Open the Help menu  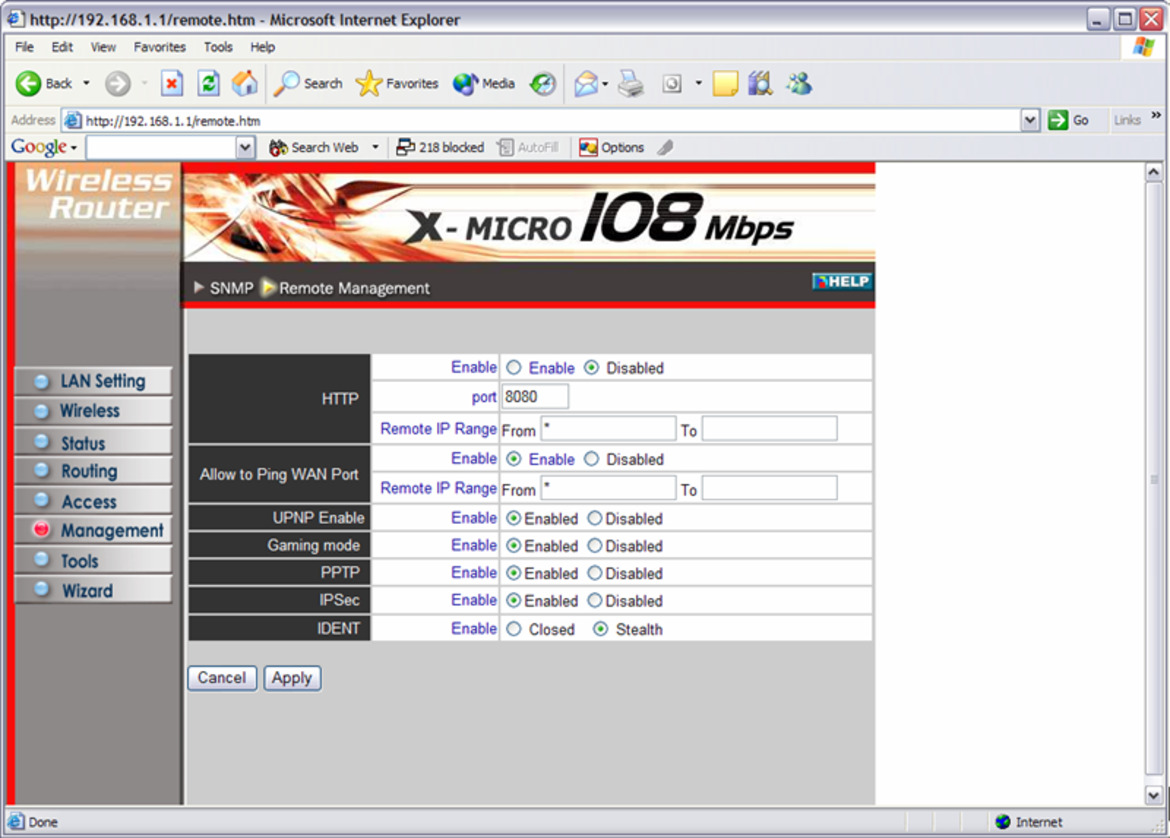coord(262,47)
